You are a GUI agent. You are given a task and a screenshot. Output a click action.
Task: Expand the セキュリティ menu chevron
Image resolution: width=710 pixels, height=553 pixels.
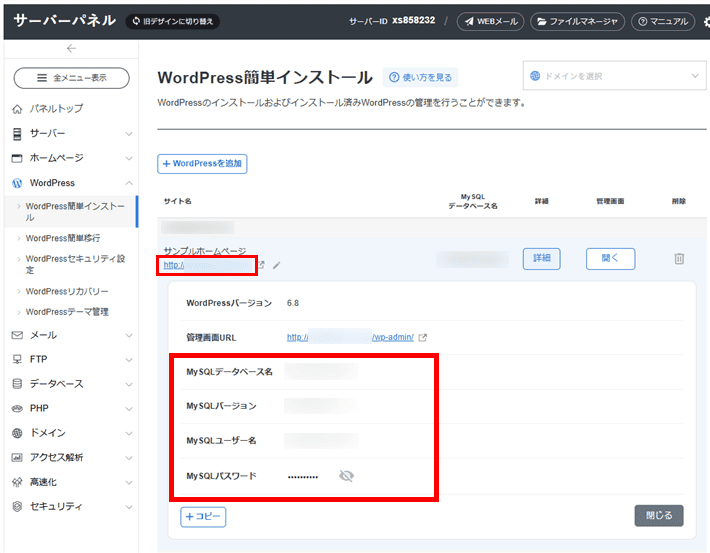pos(129,506)
